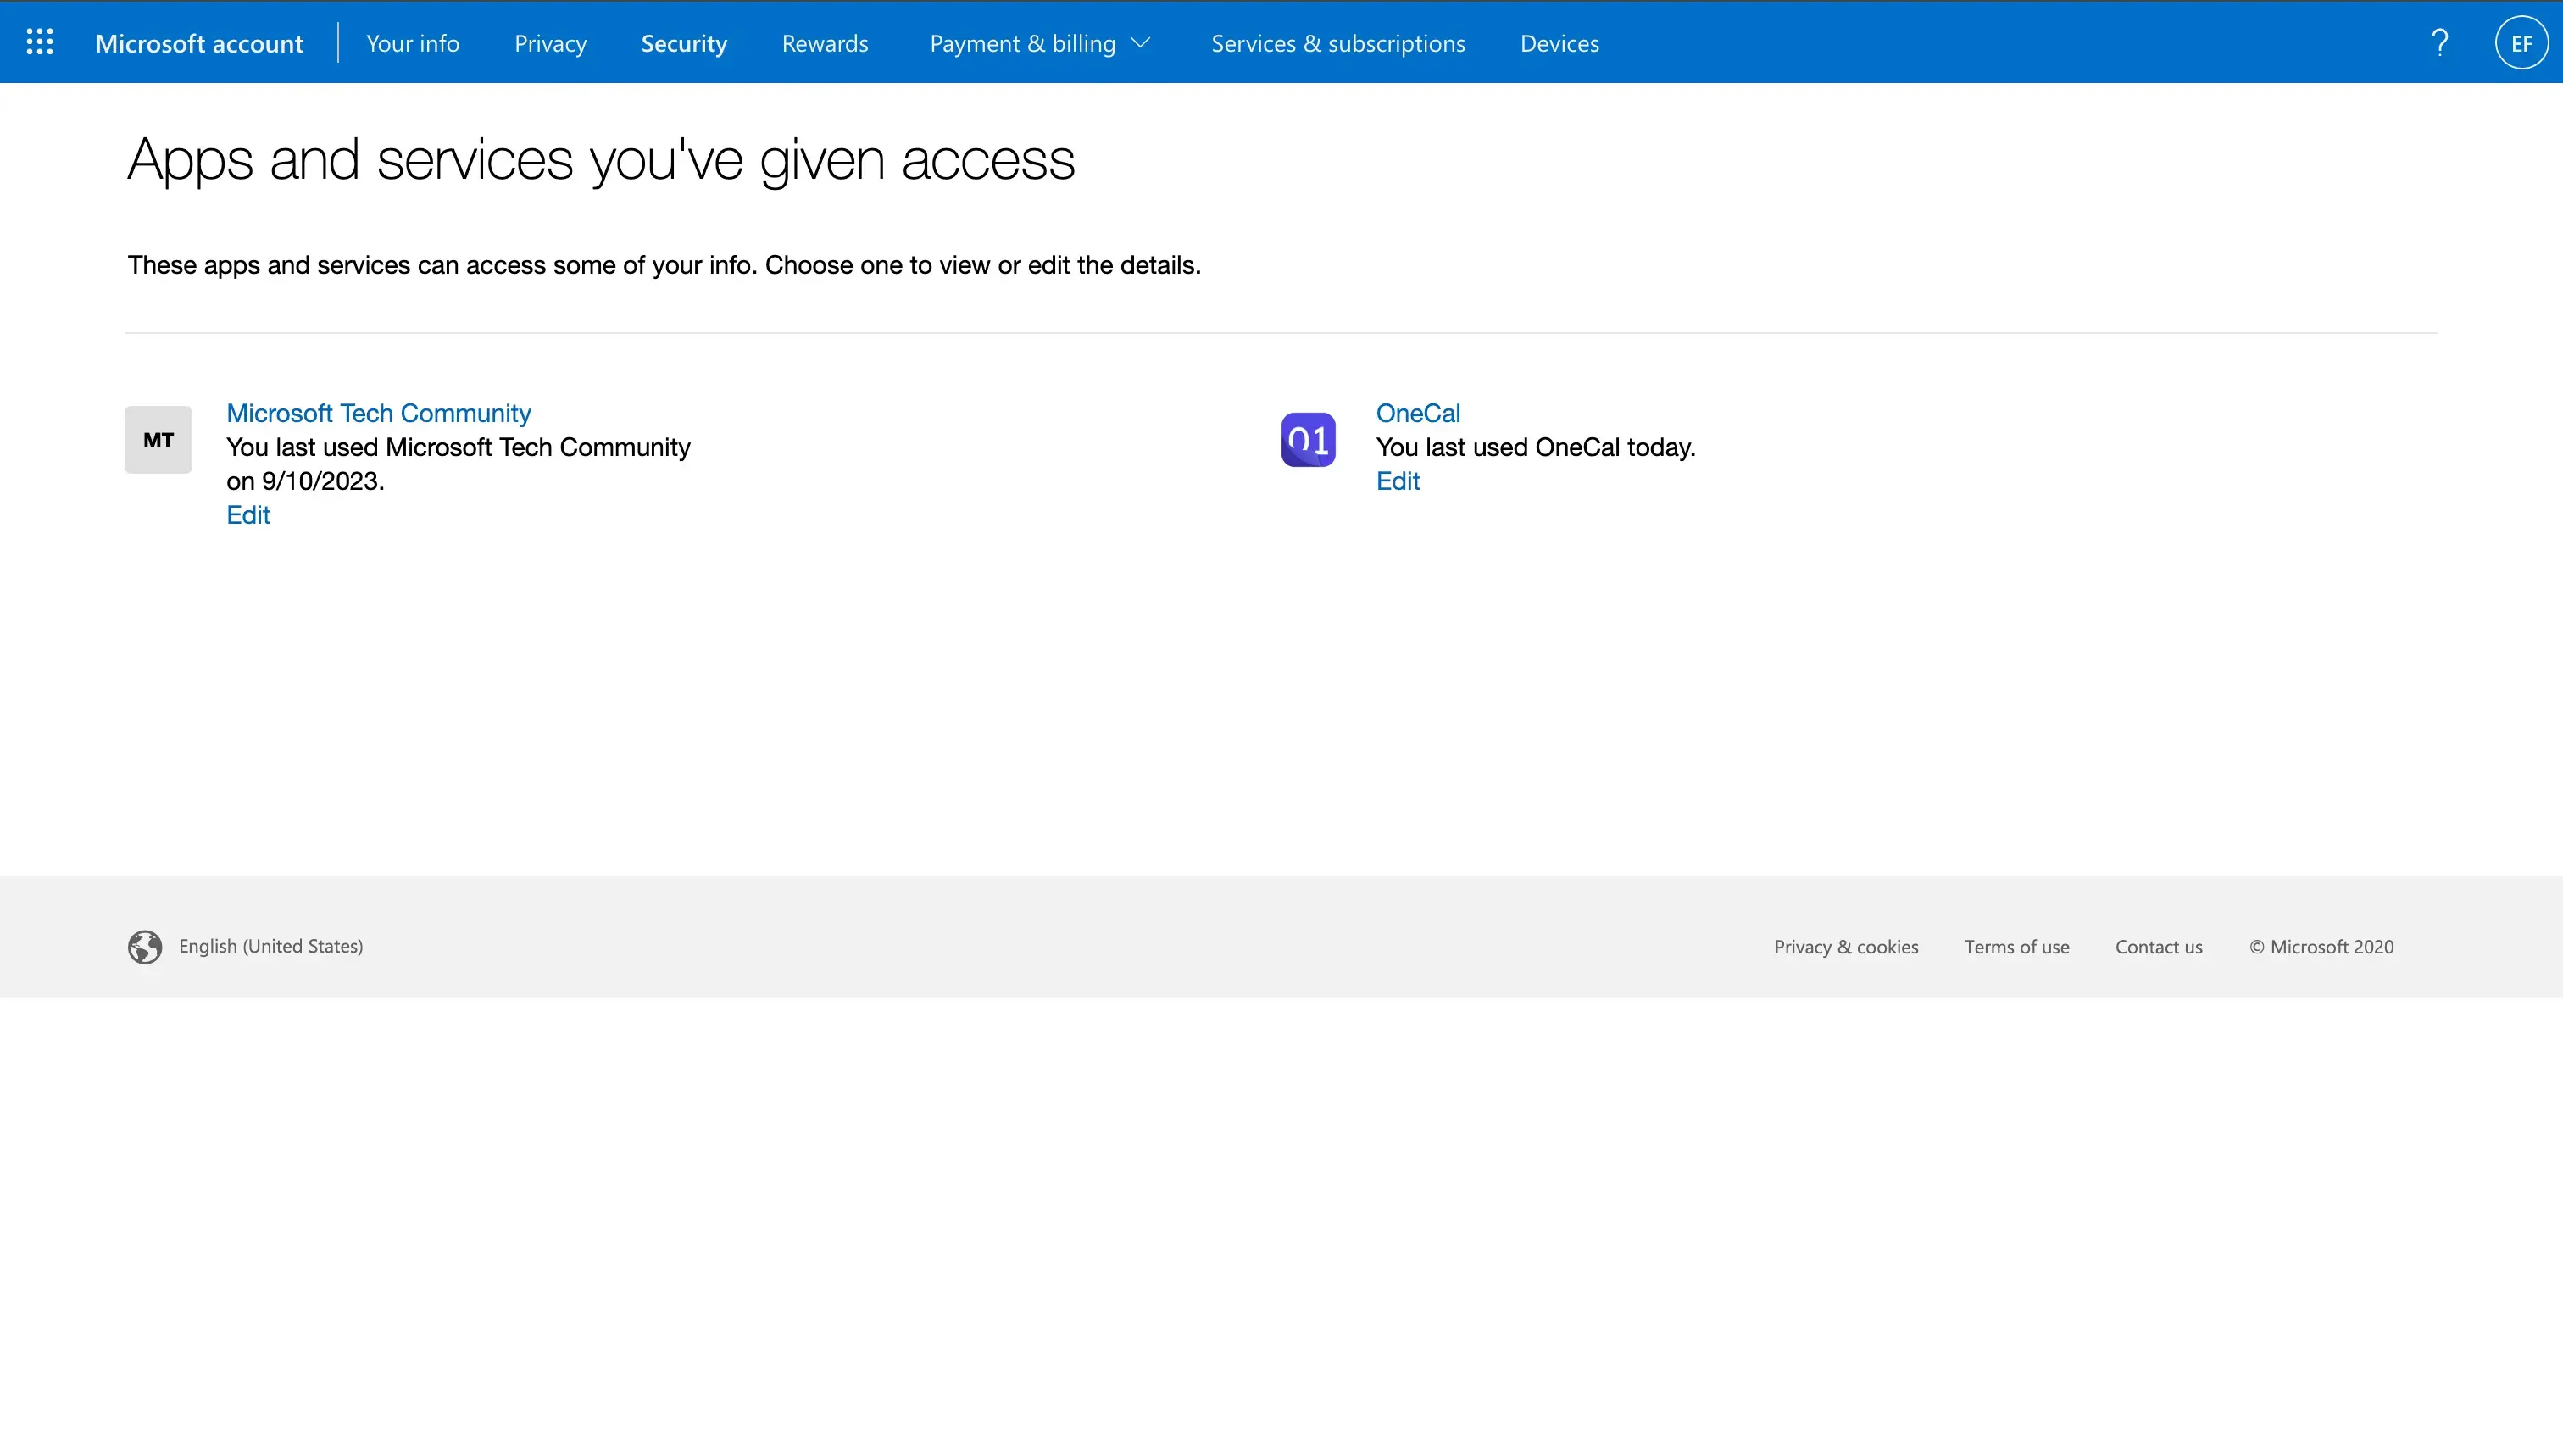Edit OneCal app access permissions
The height and width of the screenshot is (1456, 2563).
[x=1398, y=481]
